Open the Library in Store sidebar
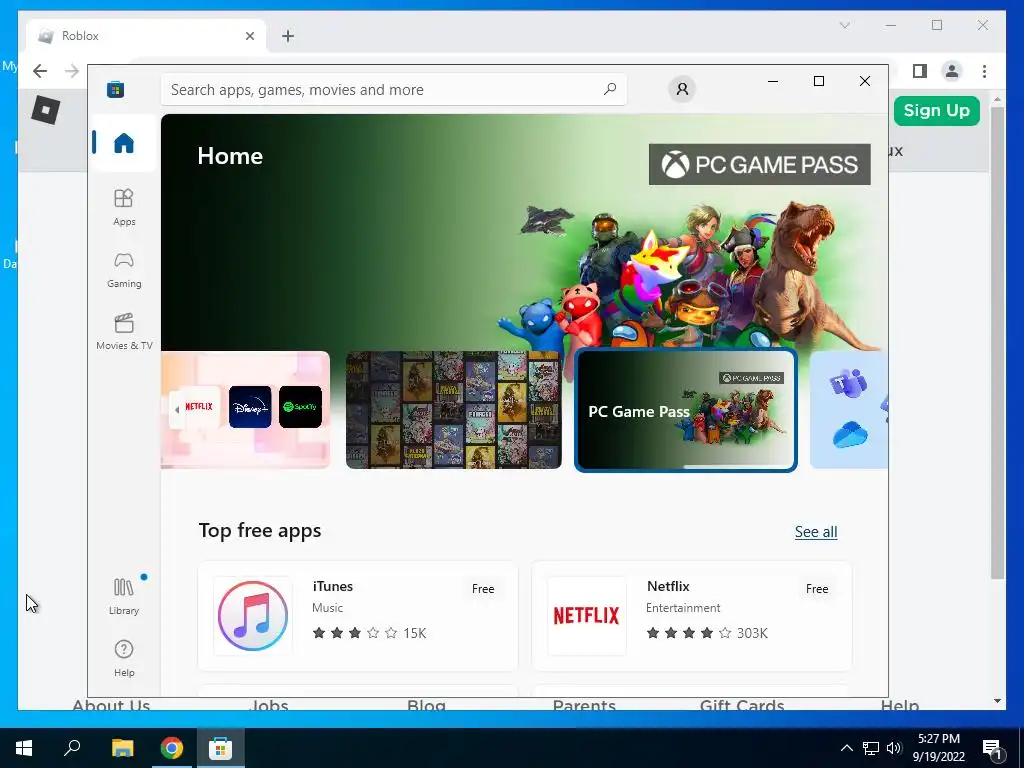 coord(124,596)
